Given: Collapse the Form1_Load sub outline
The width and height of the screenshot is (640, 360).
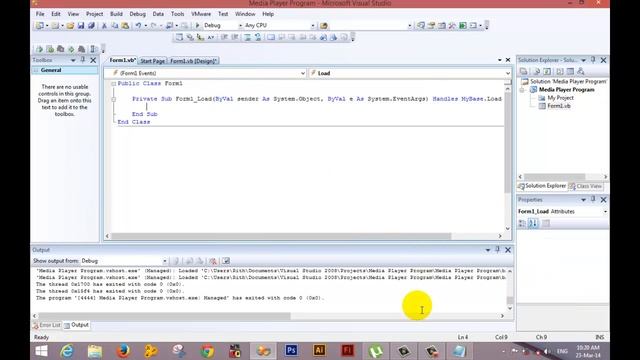Looking at the screenshot, I should (113, 99).
